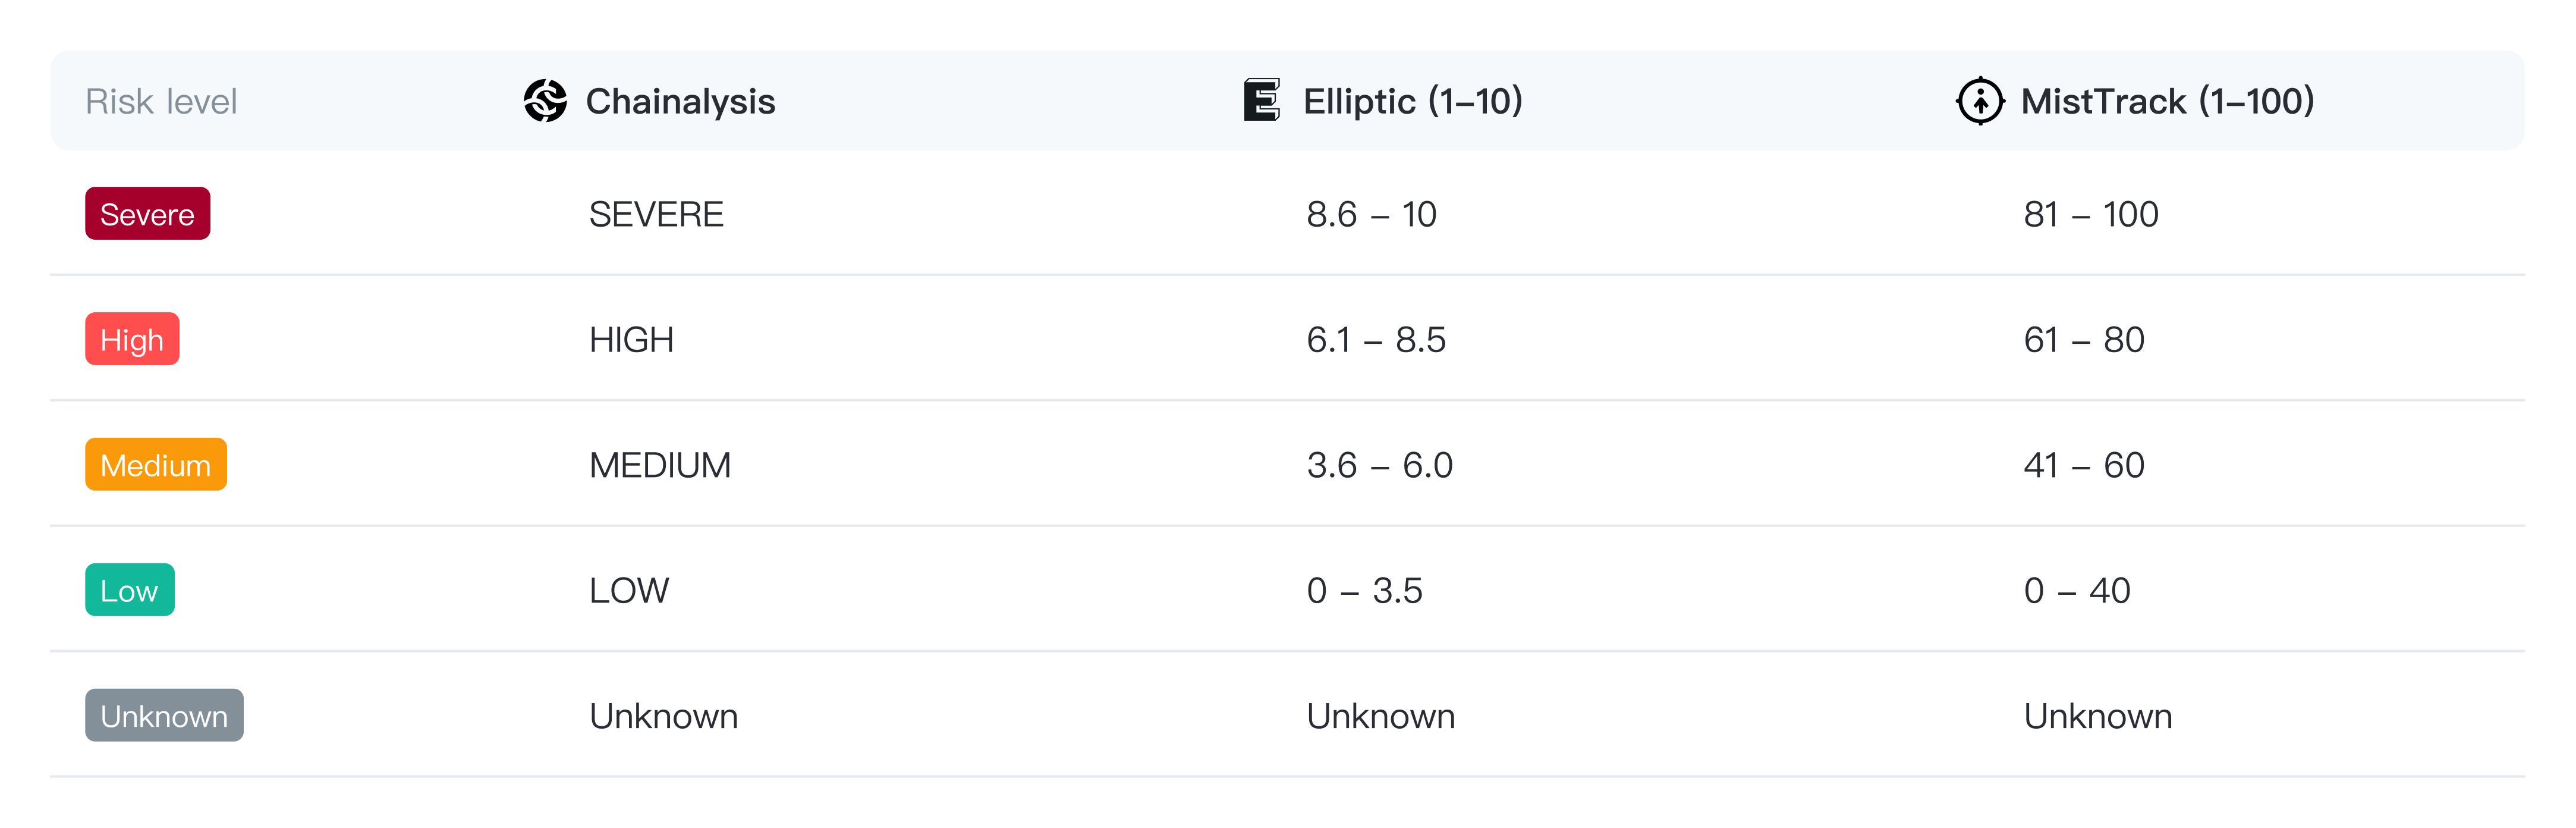Click the MistTrack (1–100) header text

tap(2167, 101)
